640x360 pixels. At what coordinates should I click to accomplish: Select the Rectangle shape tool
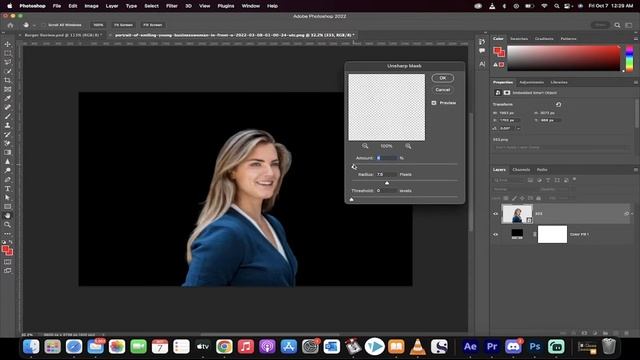pos(7,207)
